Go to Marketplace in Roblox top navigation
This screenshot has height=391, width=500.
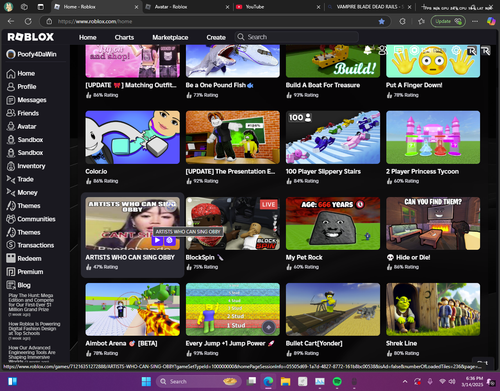click(170, 37)
